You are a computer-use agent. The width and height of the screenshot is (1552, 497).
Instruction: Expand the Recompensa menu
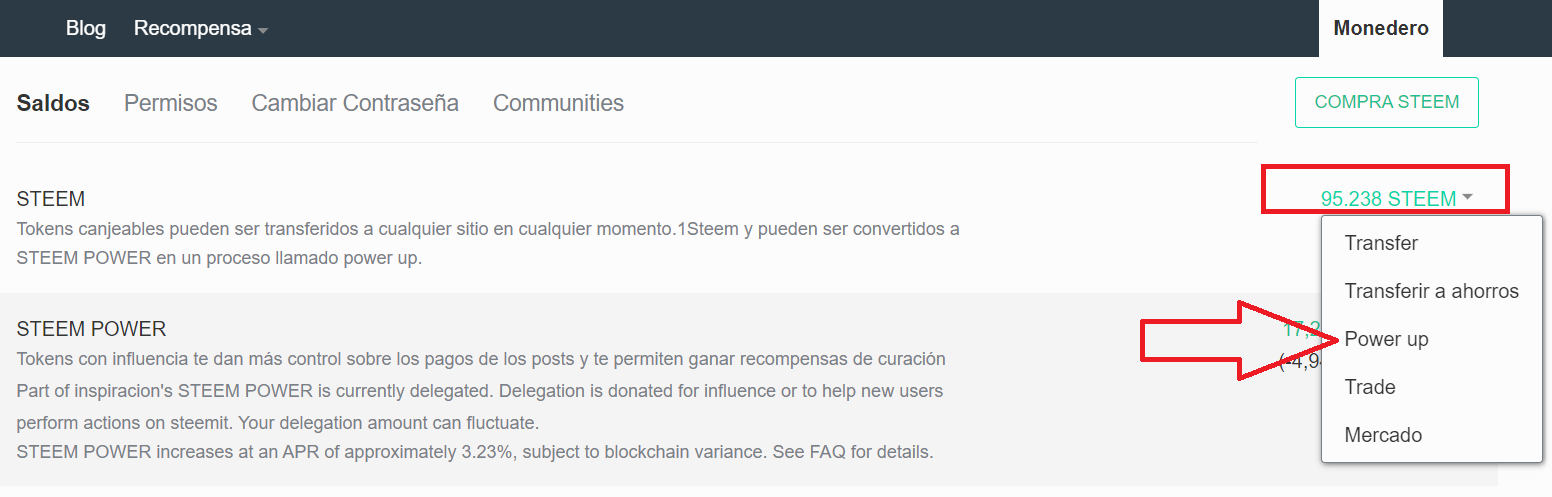click(x=192, y=28)
